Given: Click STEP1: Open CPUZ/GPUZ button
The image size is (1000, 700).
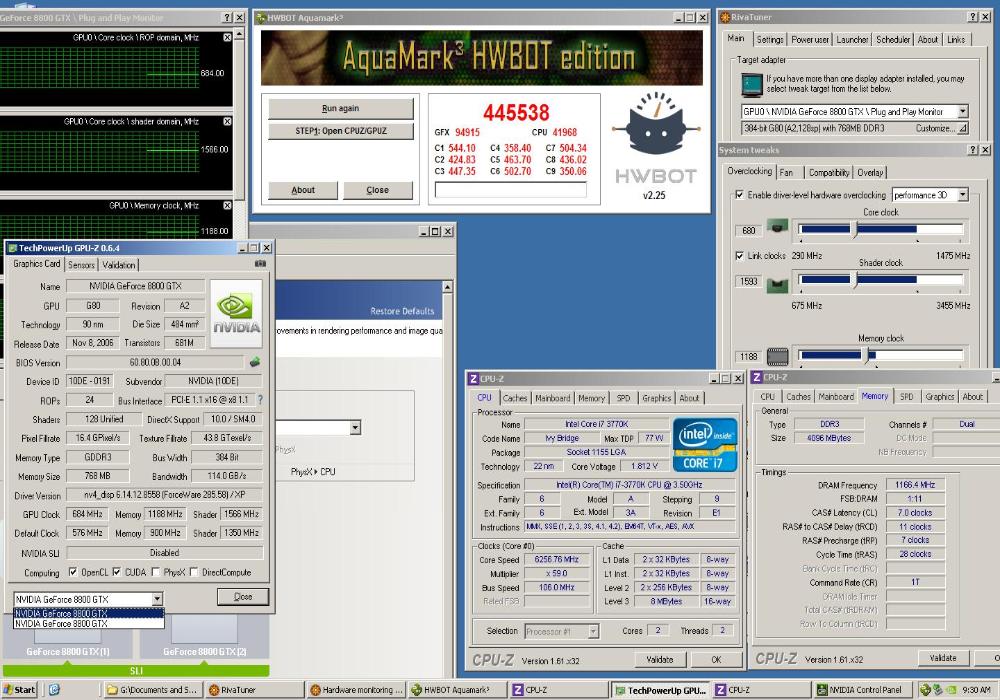Looking at the screenshot, I should (341, 131).
